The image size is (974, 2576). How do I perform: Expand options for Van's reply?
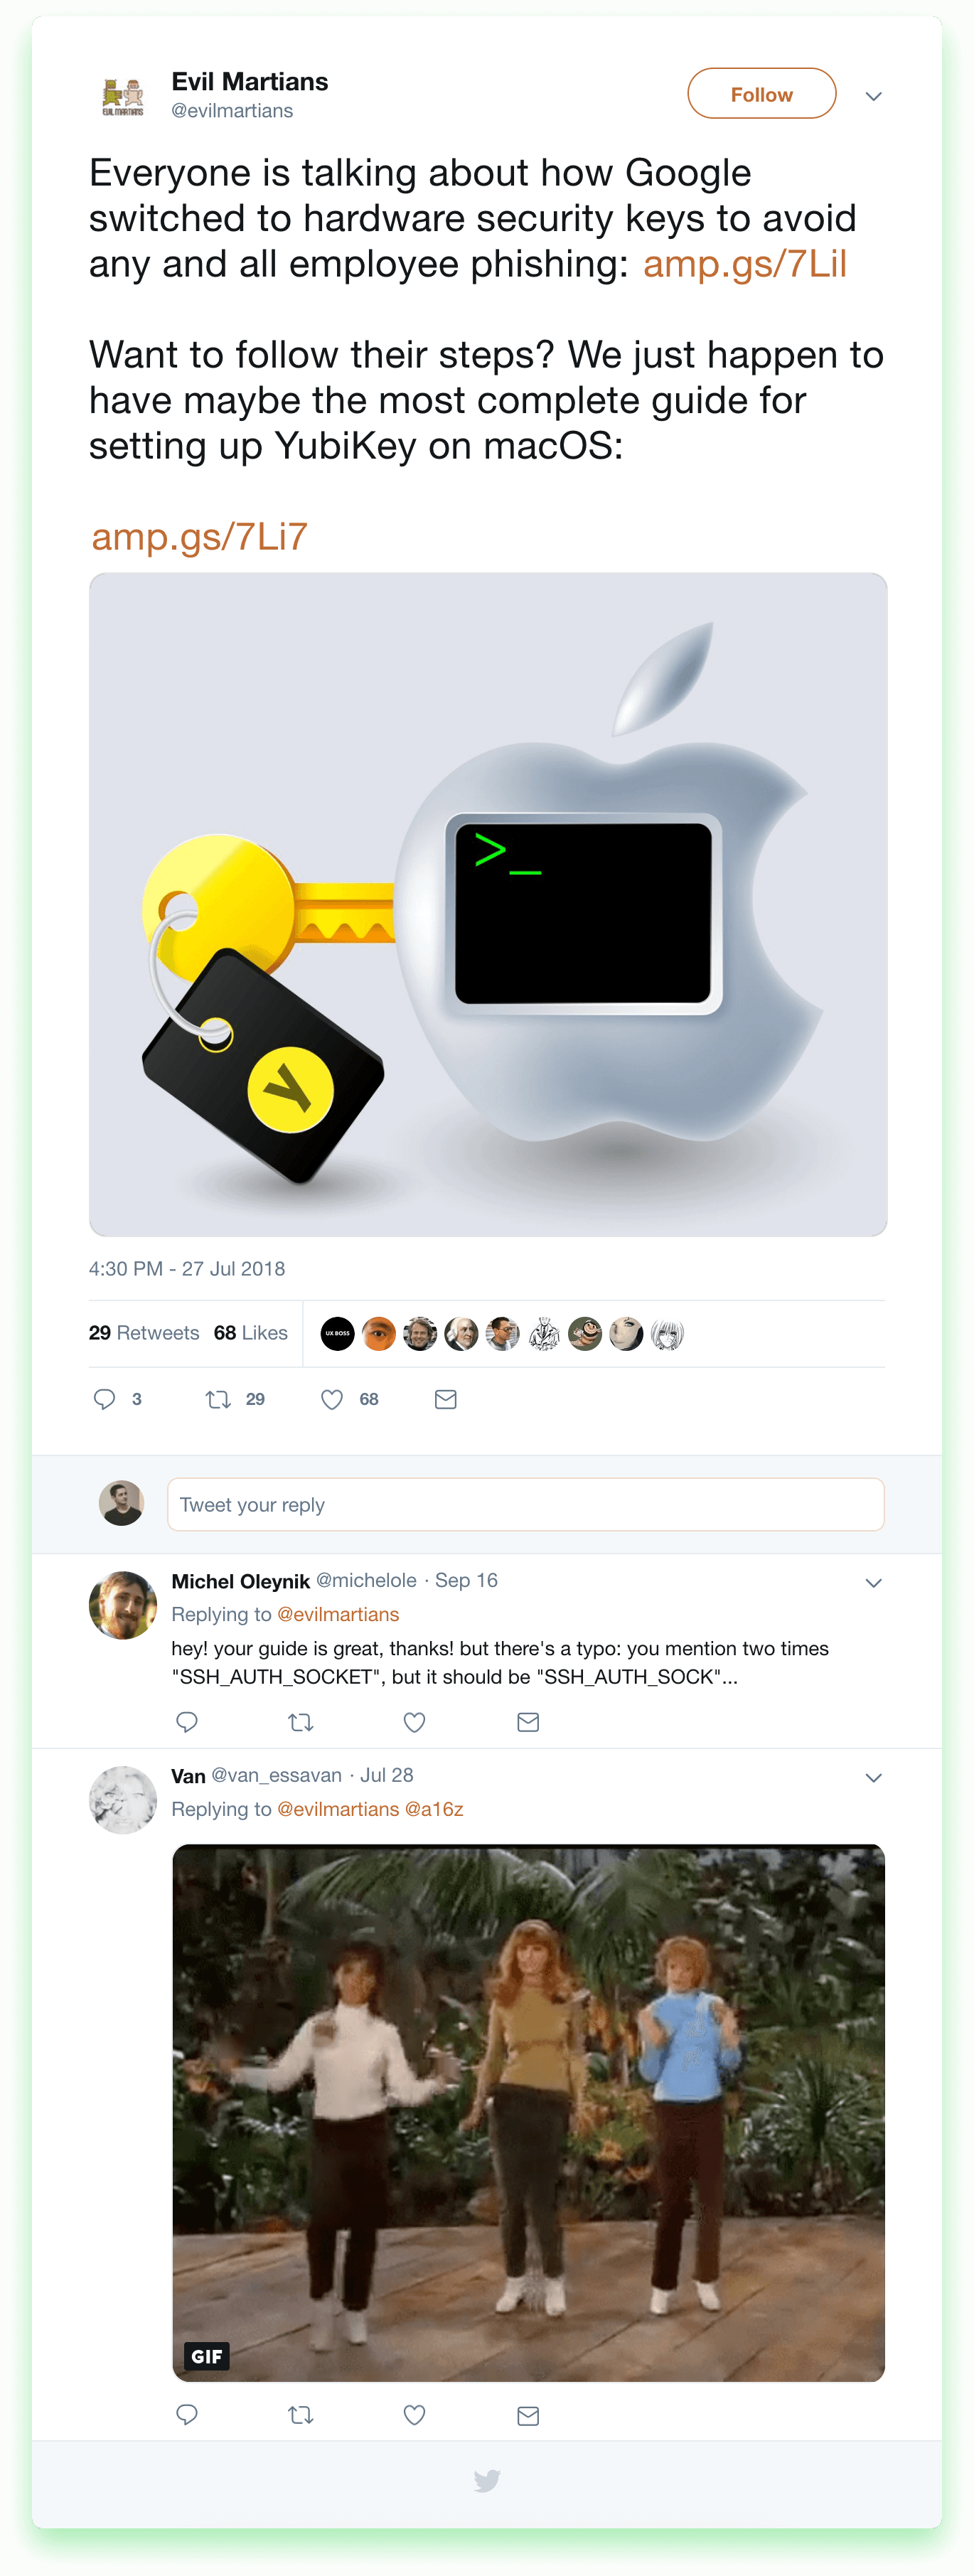point(873,1777)
